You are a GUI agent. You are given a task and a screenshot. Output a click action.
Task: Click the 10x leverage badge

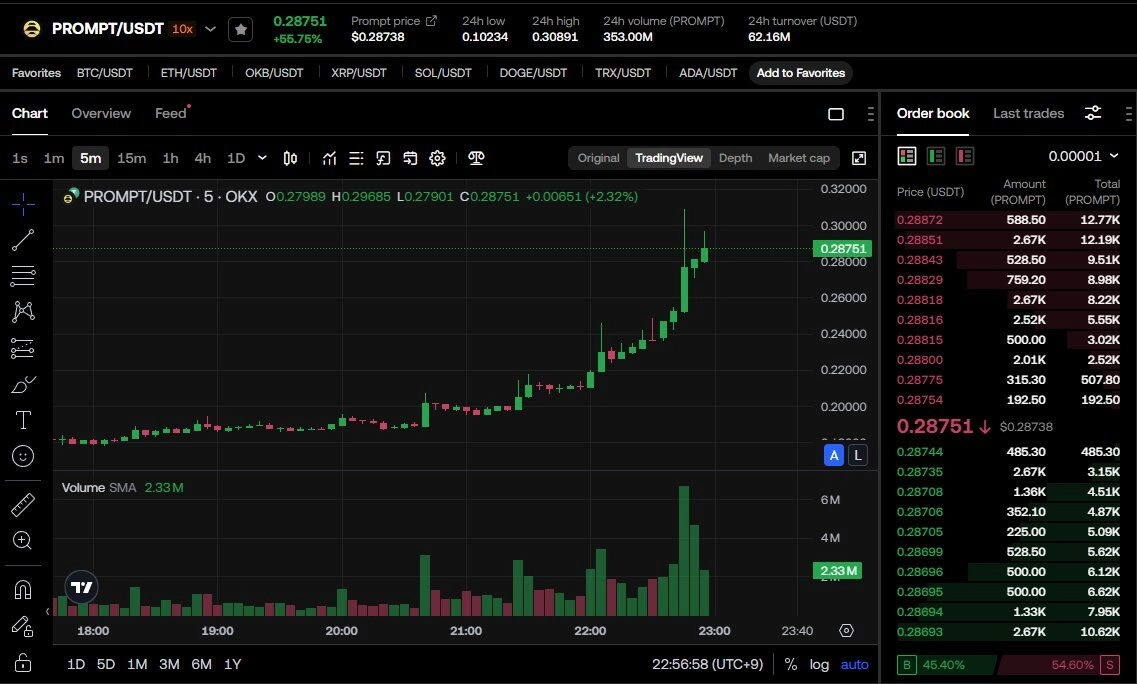click(x=182, y=30)
